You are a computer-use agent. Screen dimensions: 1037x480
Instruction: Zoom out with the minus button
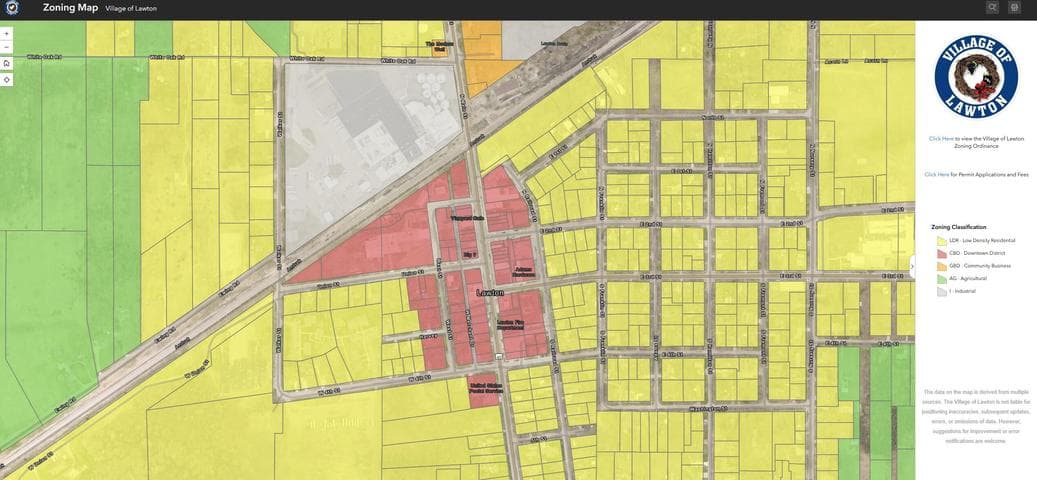click(7, 47)
